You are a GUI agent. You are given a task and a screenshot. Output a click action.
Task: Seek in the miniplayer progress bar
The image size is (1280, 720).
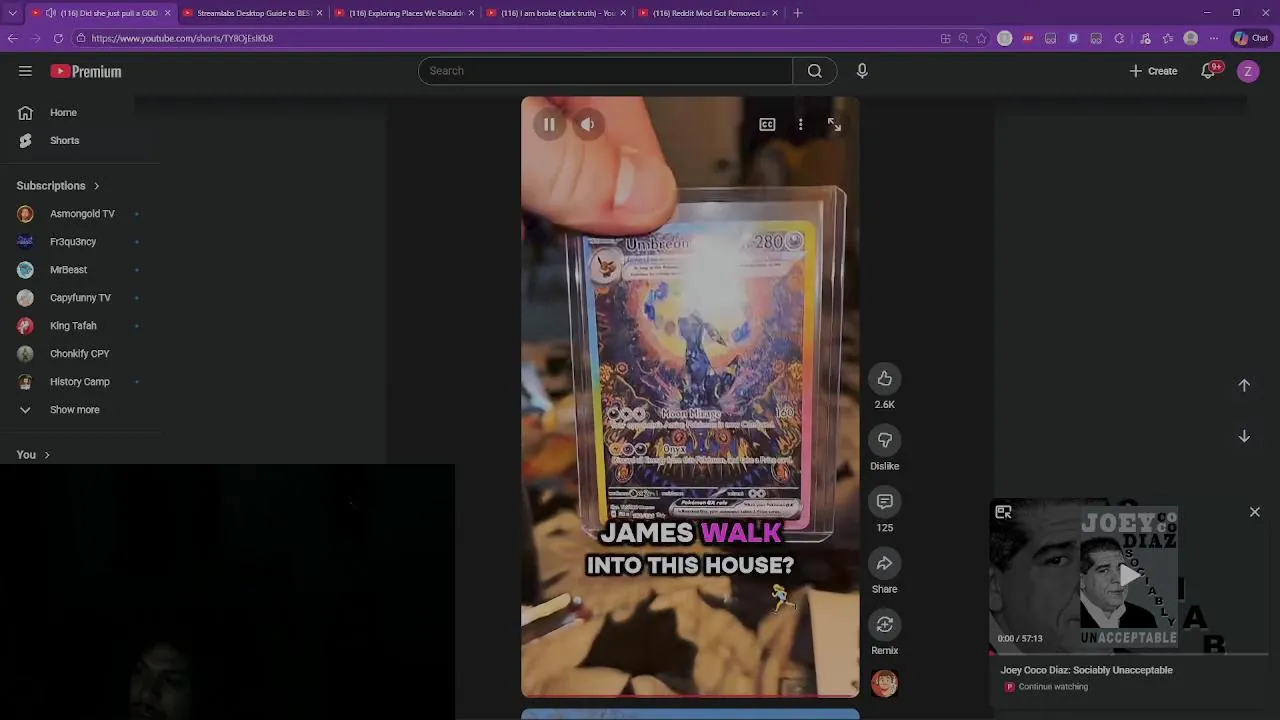click(1129, 653)
